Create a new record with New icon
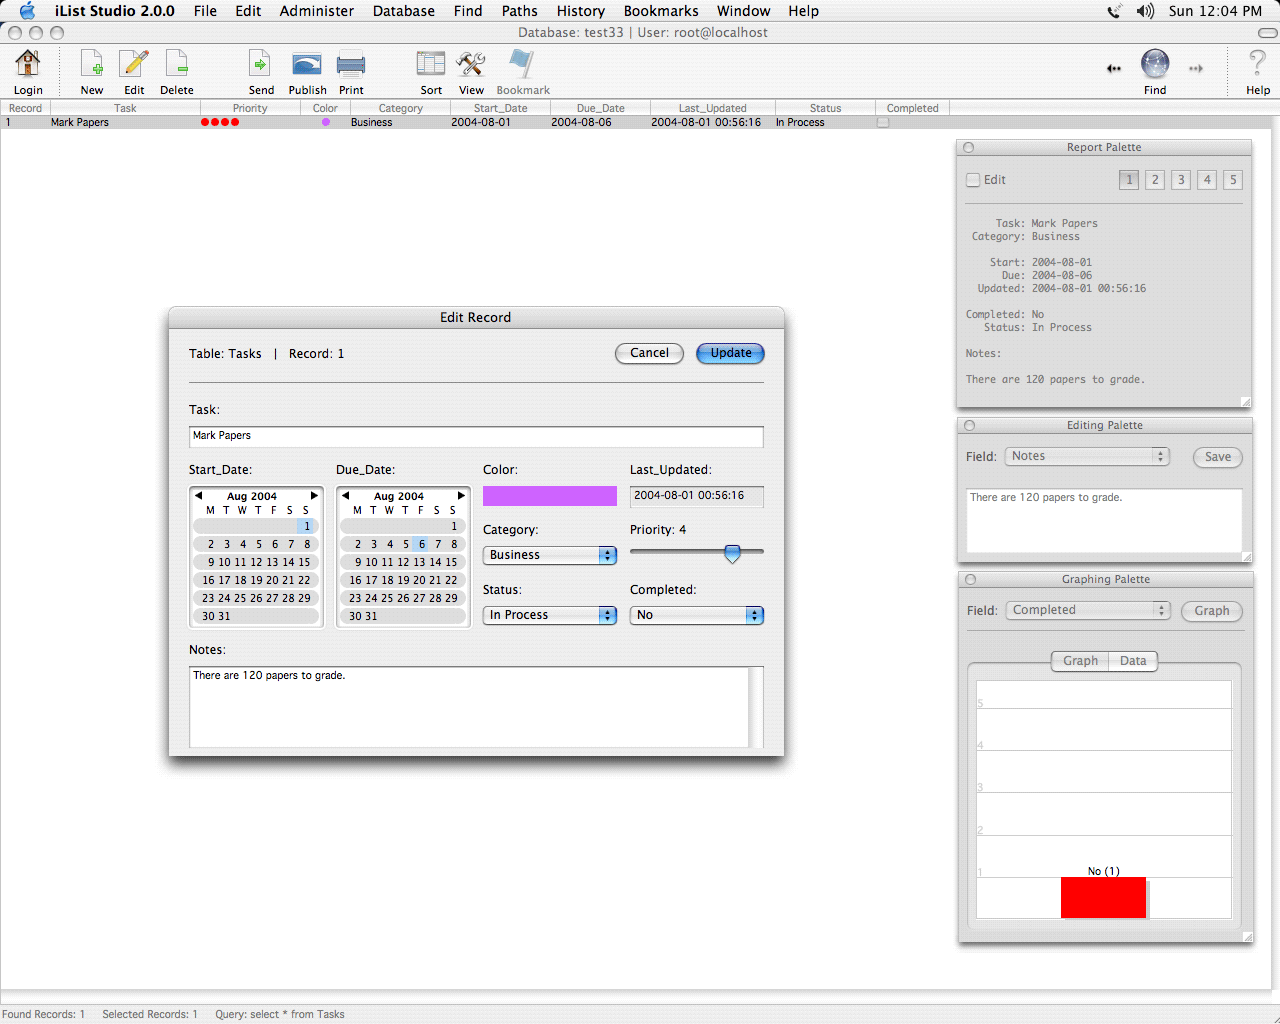The height and width of the screenshot is (1024, 1280). pyautogui.click(x=92, y=66)
